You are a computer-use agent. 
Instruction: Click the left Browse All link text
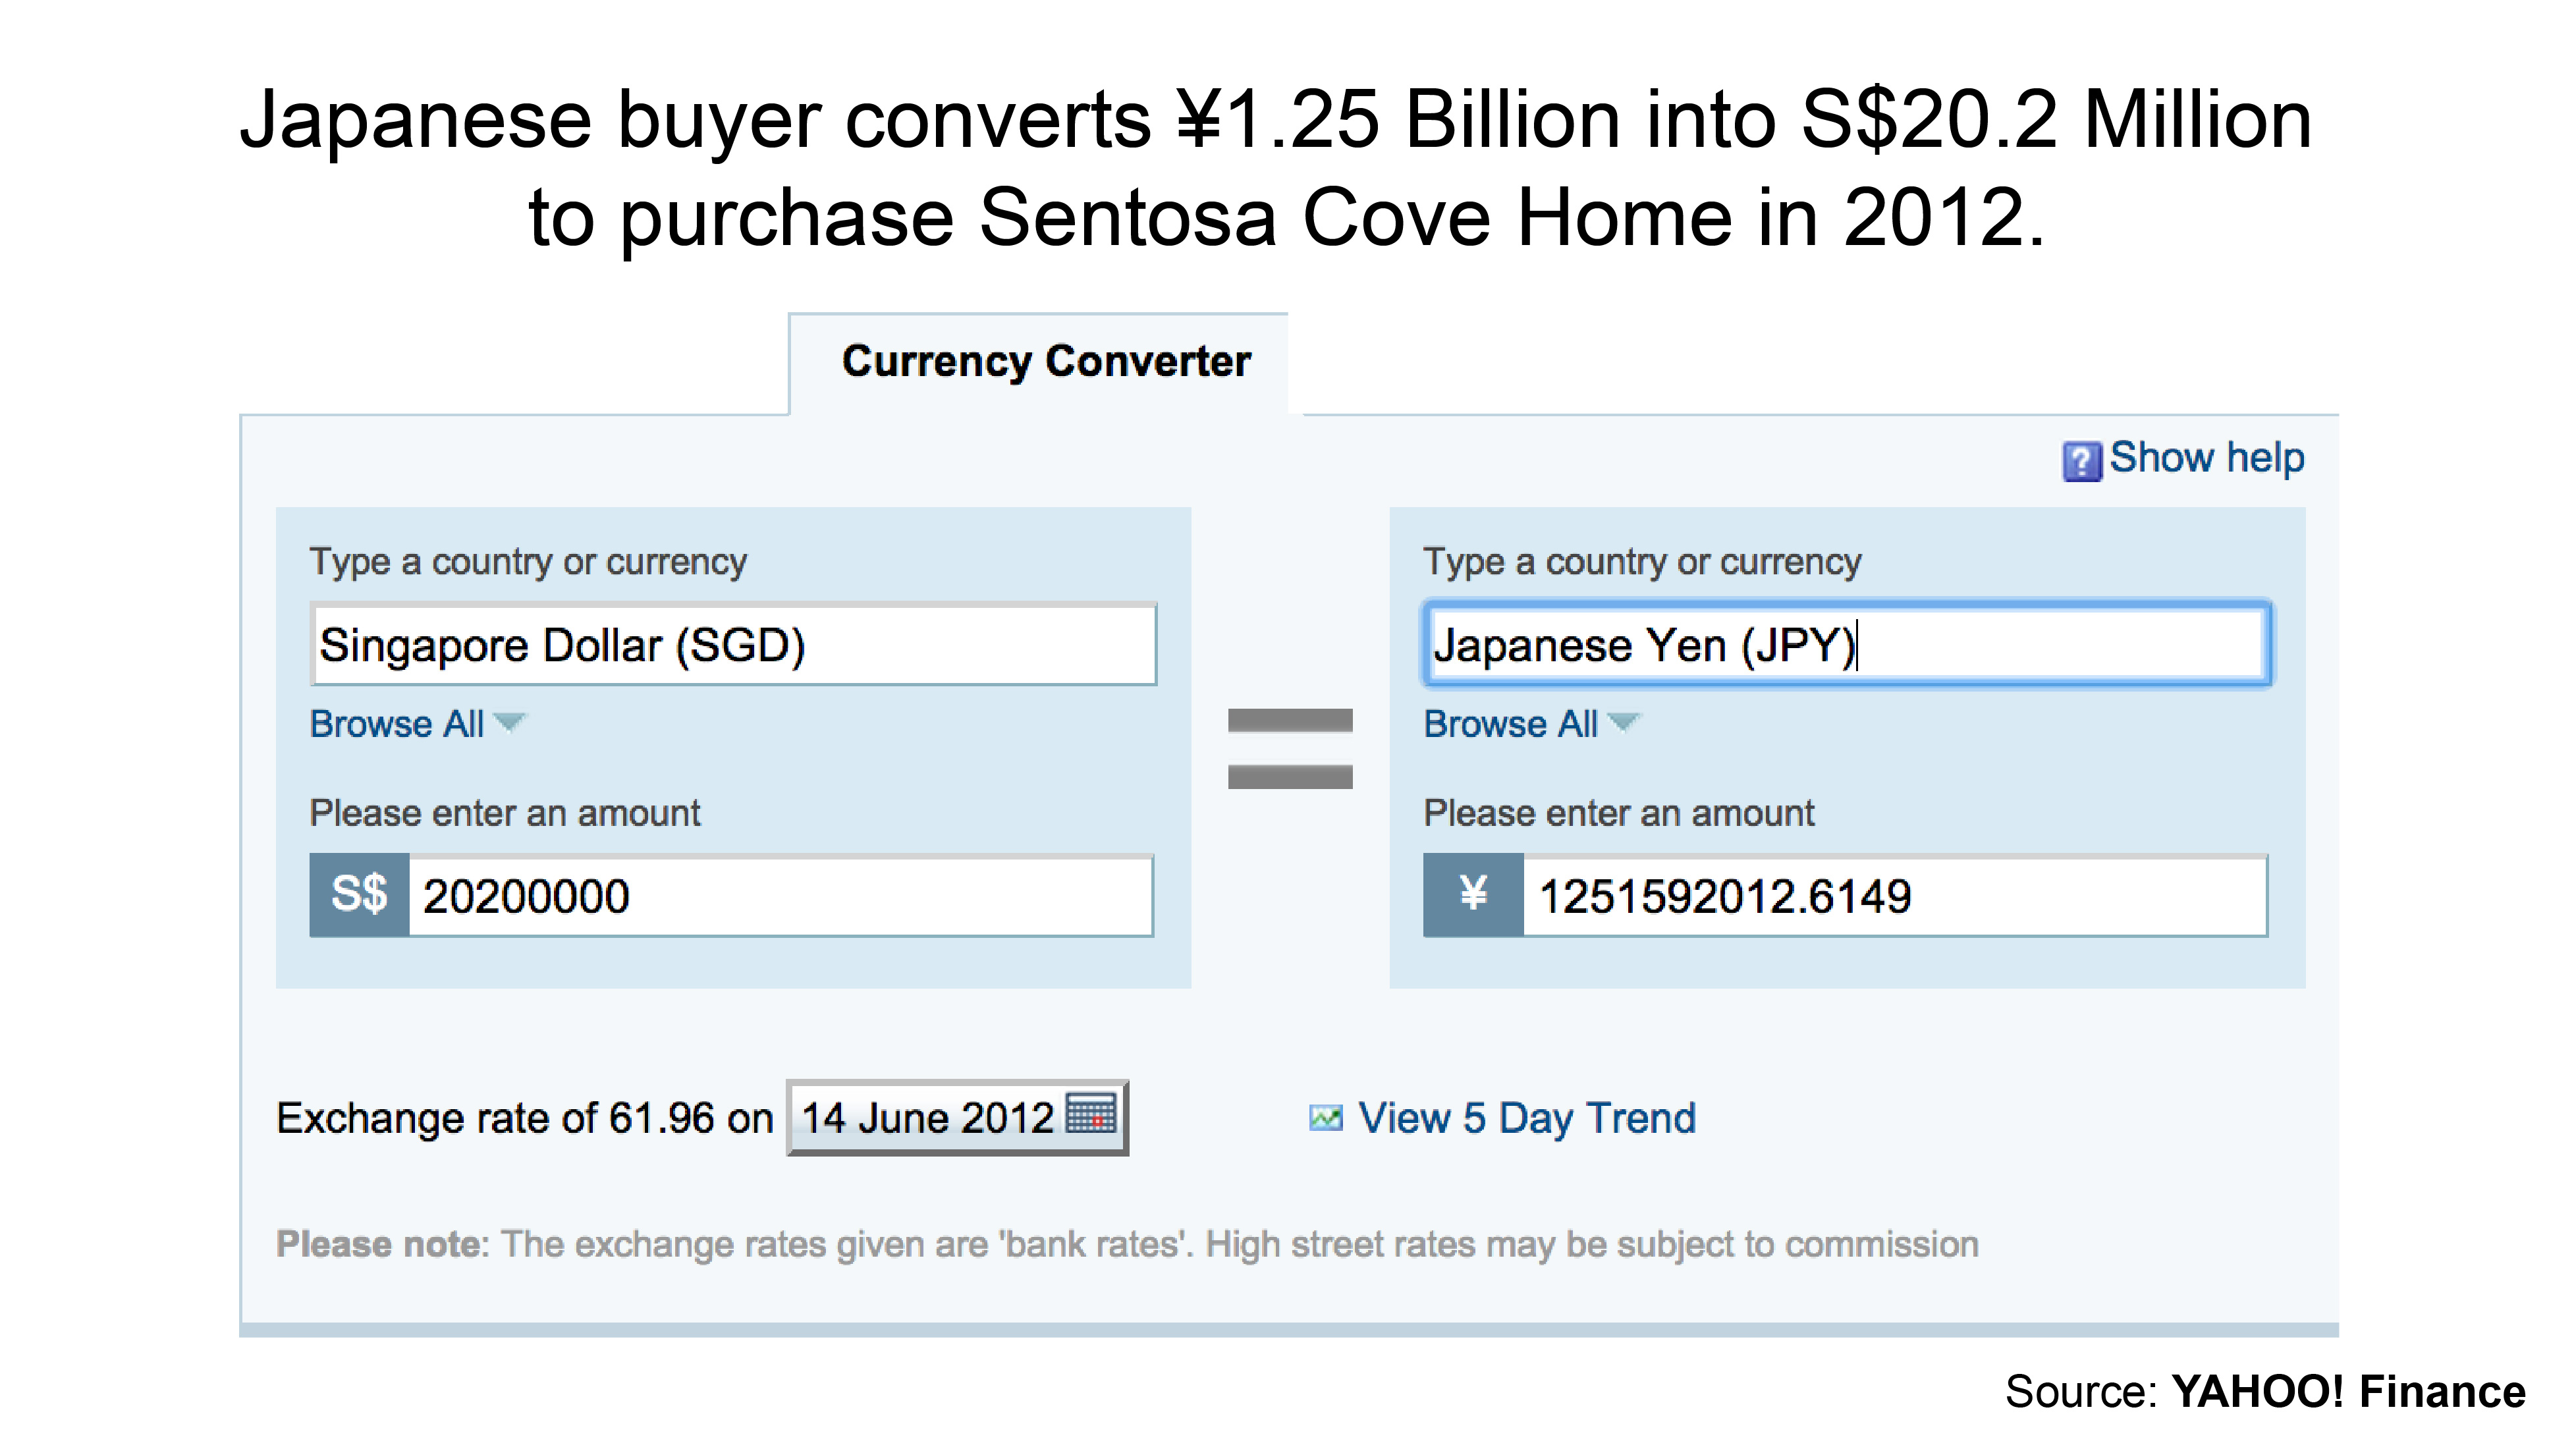[x=397, y=724]
